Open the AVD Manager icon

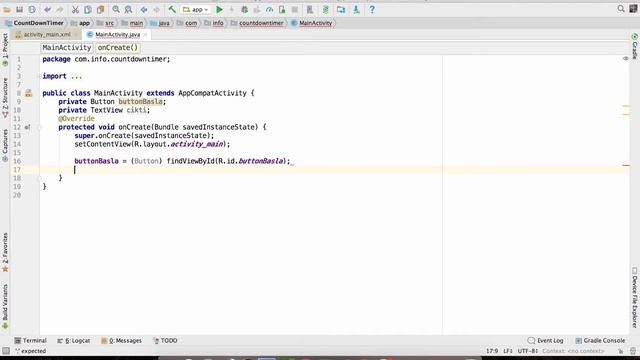click(310, 9)
